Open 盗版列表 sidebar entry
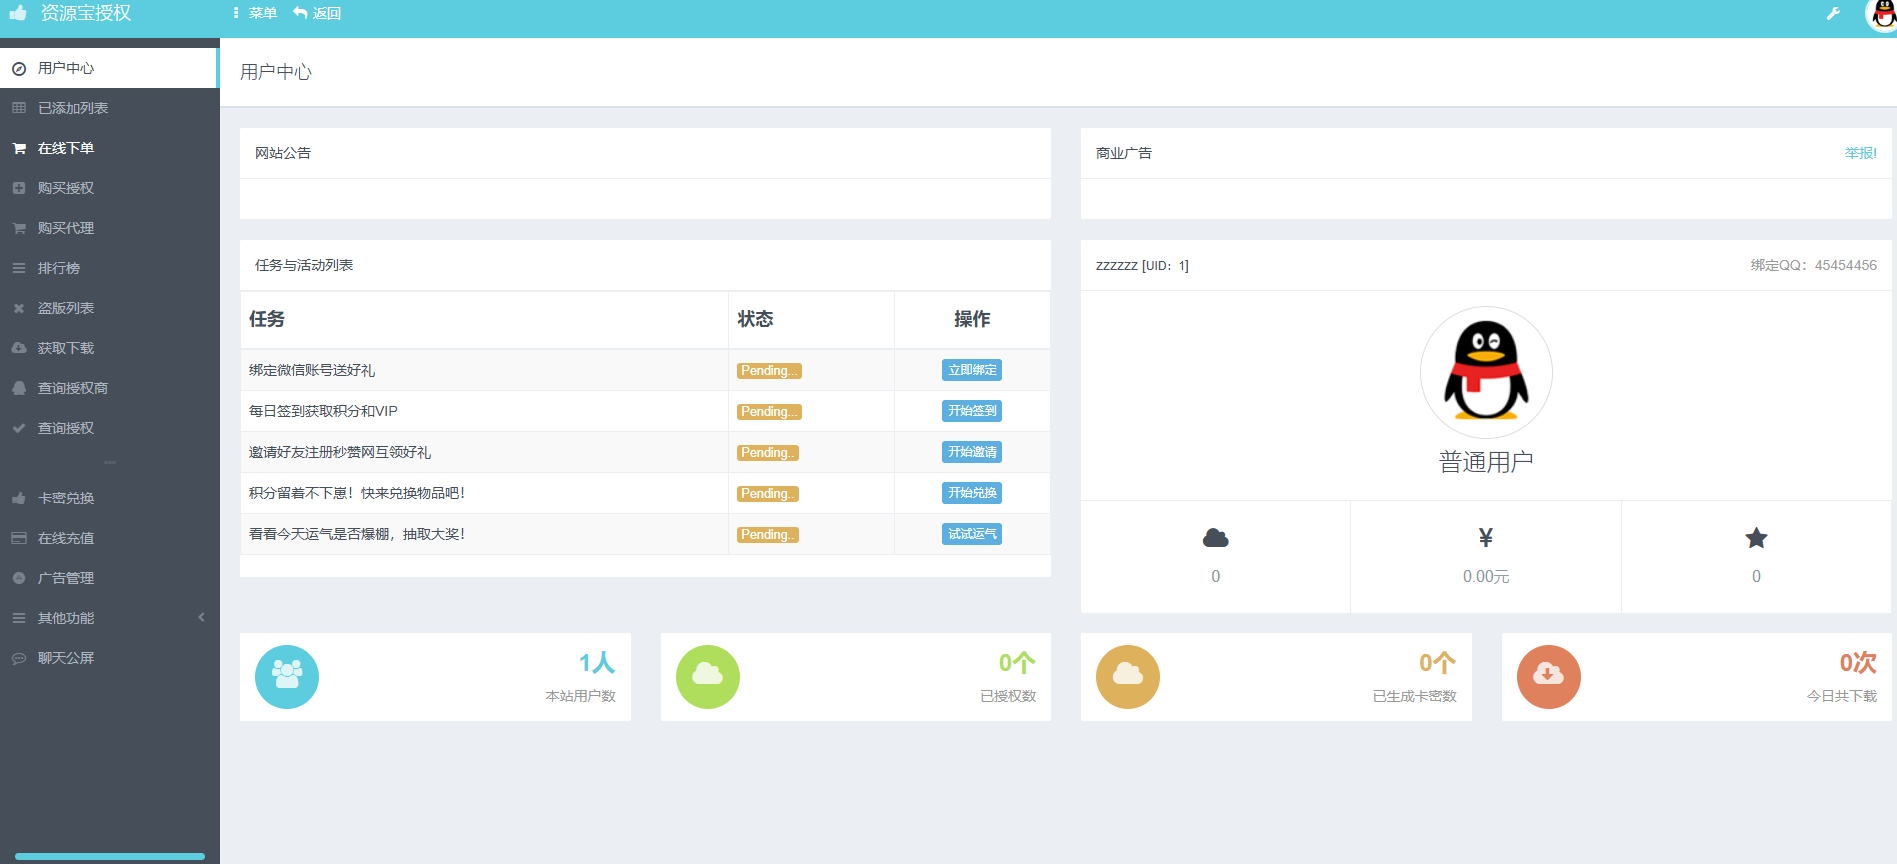Screen dimensions: 1897x864 coord(110,308)
